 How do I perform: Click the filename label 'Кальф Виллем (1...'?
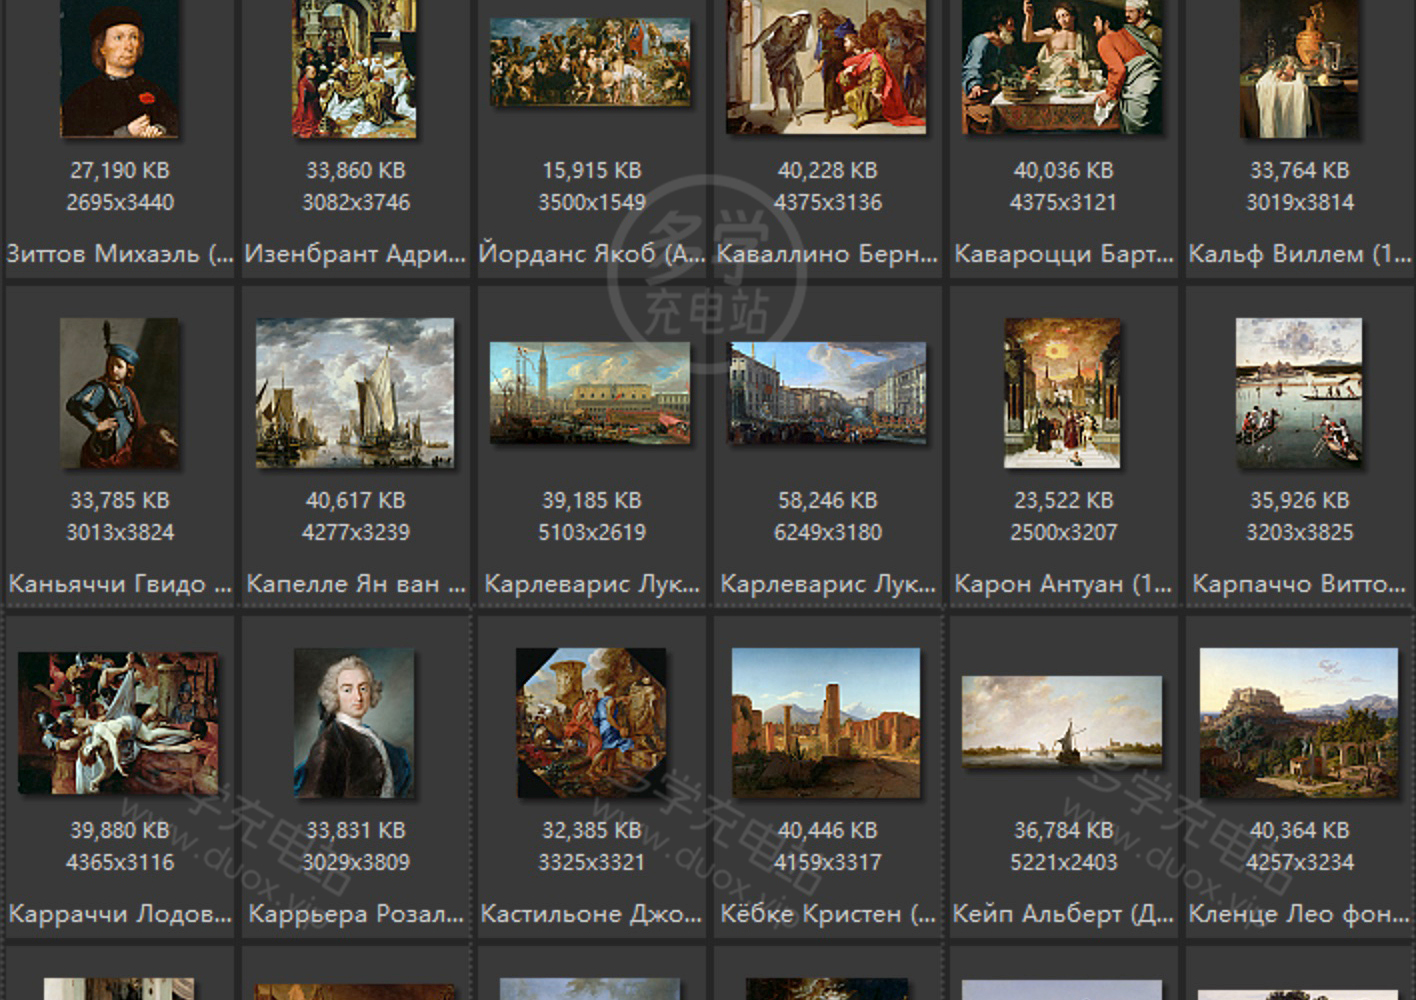coord(1299,254)
